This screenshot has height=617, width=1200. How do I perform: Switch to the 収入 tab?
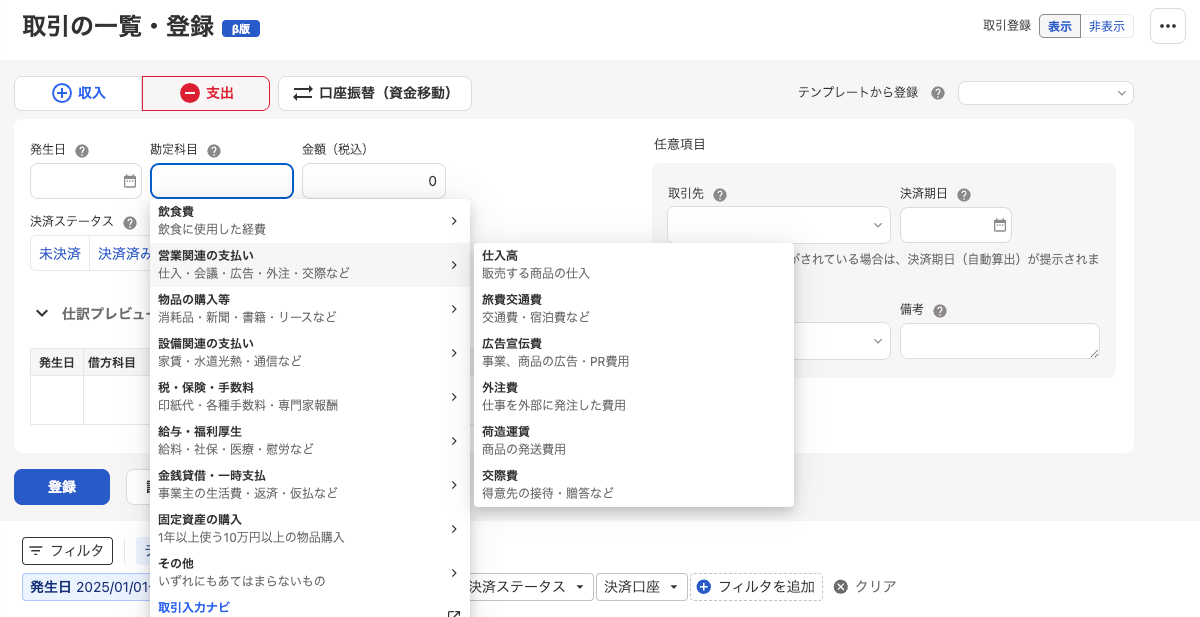tap(78, 92)
